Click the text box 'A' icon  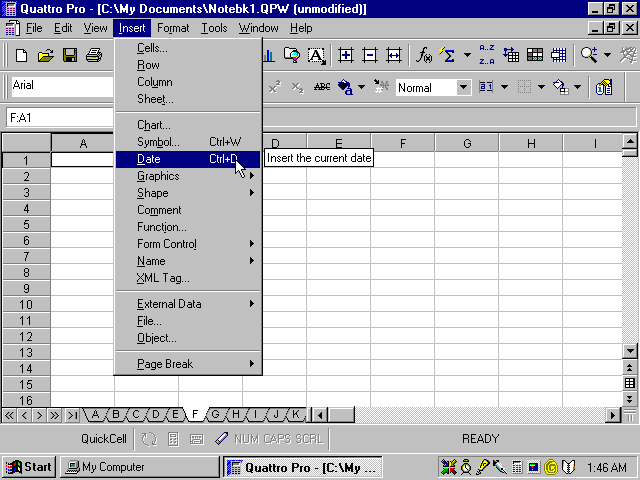(x=316, y=55)
